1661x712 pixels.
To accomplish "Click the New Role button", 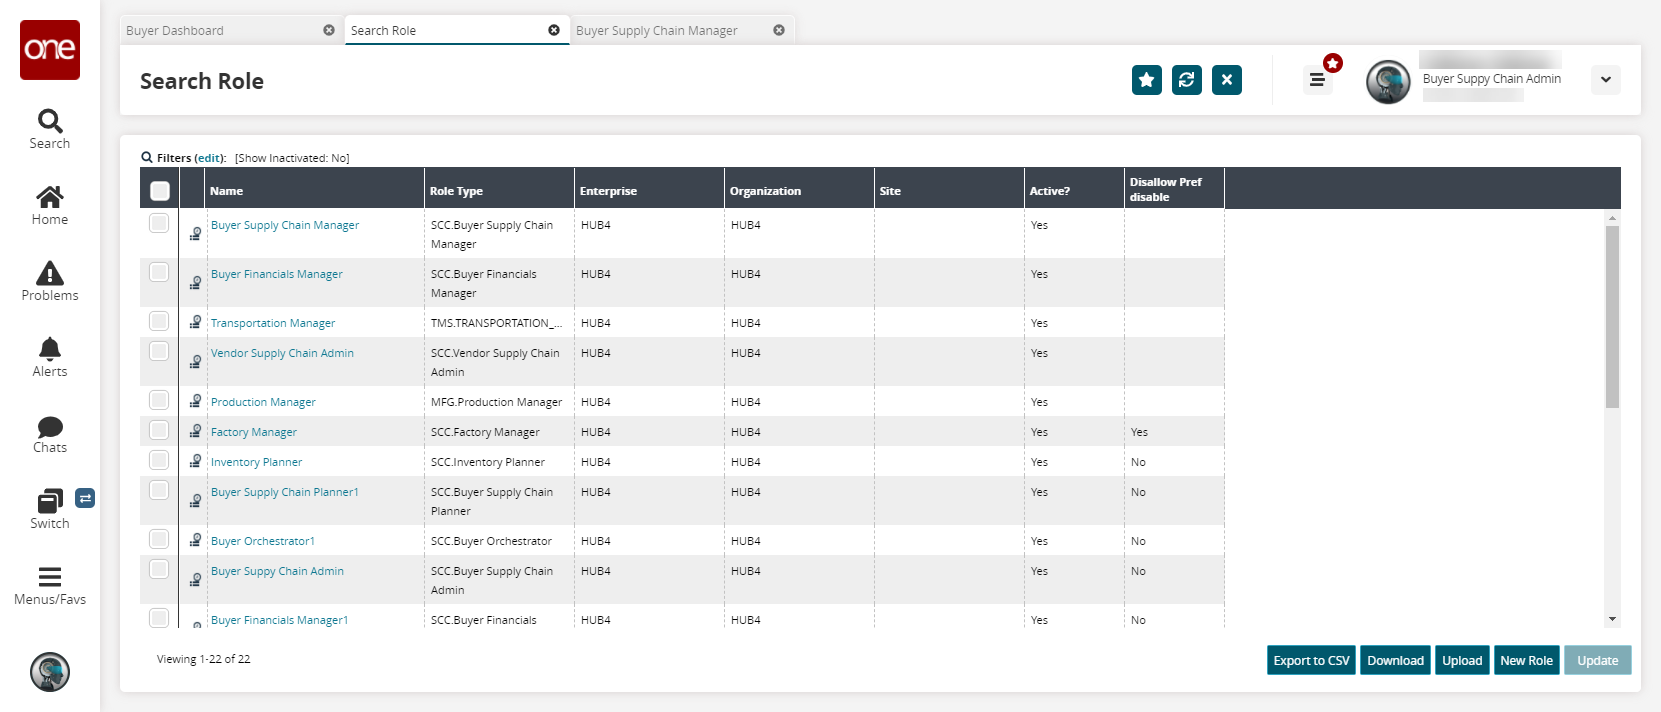I will point(1526,661).
